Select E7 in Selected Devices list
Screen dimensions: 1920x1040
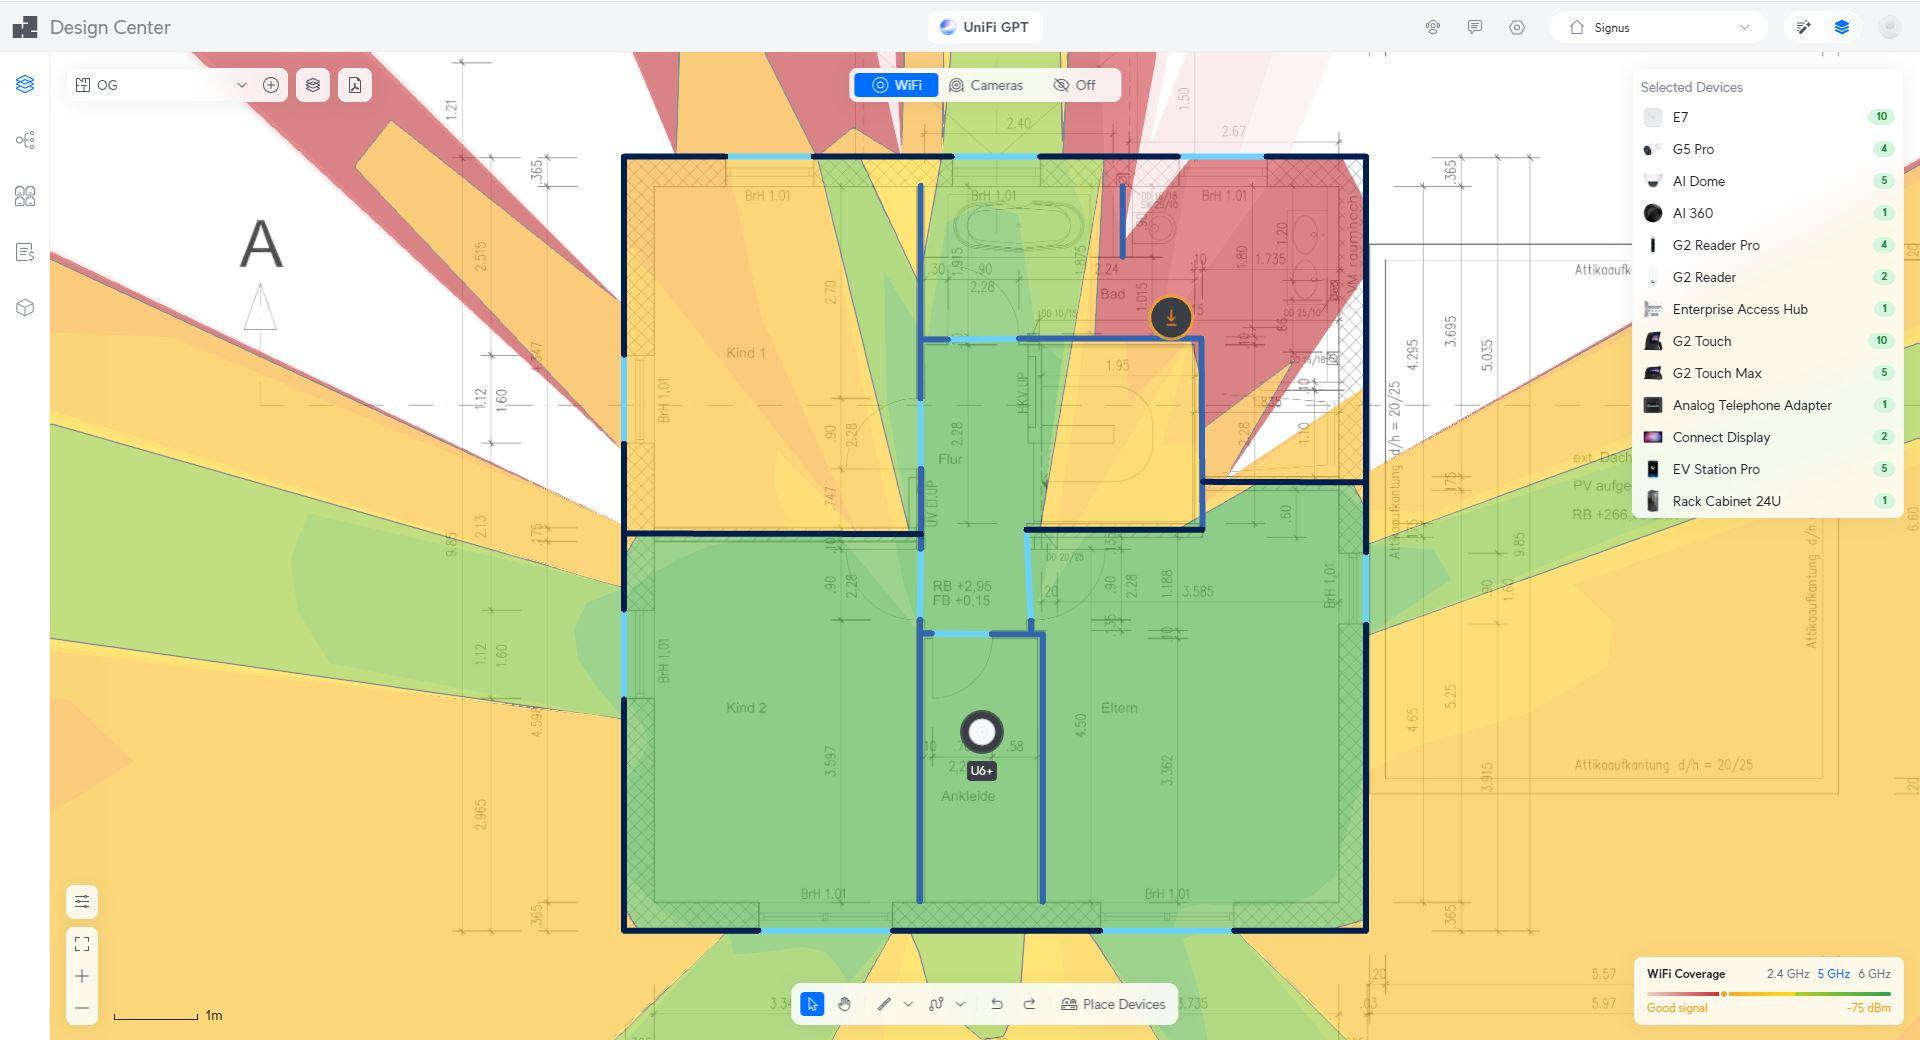click(1768, 117)
